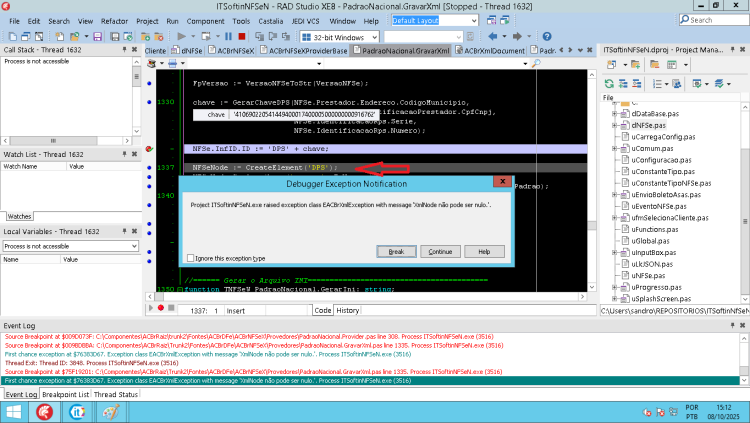Screen dimensions: 750x423
Task: Select uNFSe.pas in the Project Manager
Action: click(x=648, y=276)
